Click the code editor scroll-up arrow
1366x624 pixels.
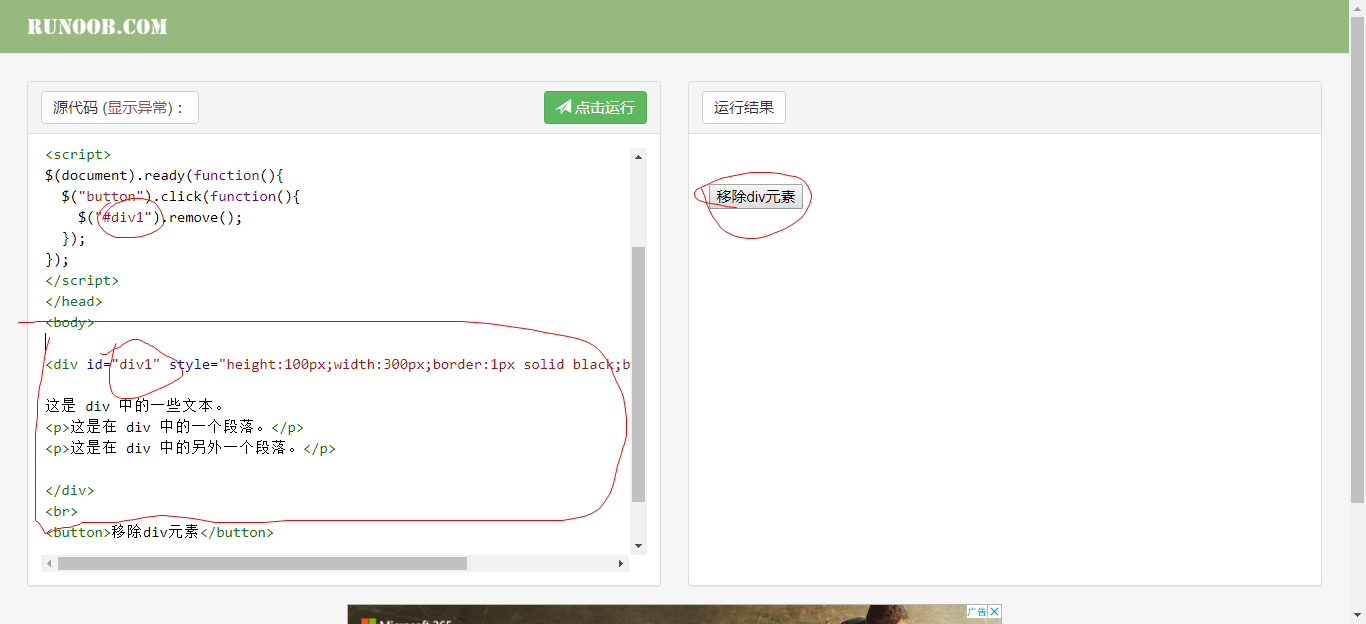[638, 156]
